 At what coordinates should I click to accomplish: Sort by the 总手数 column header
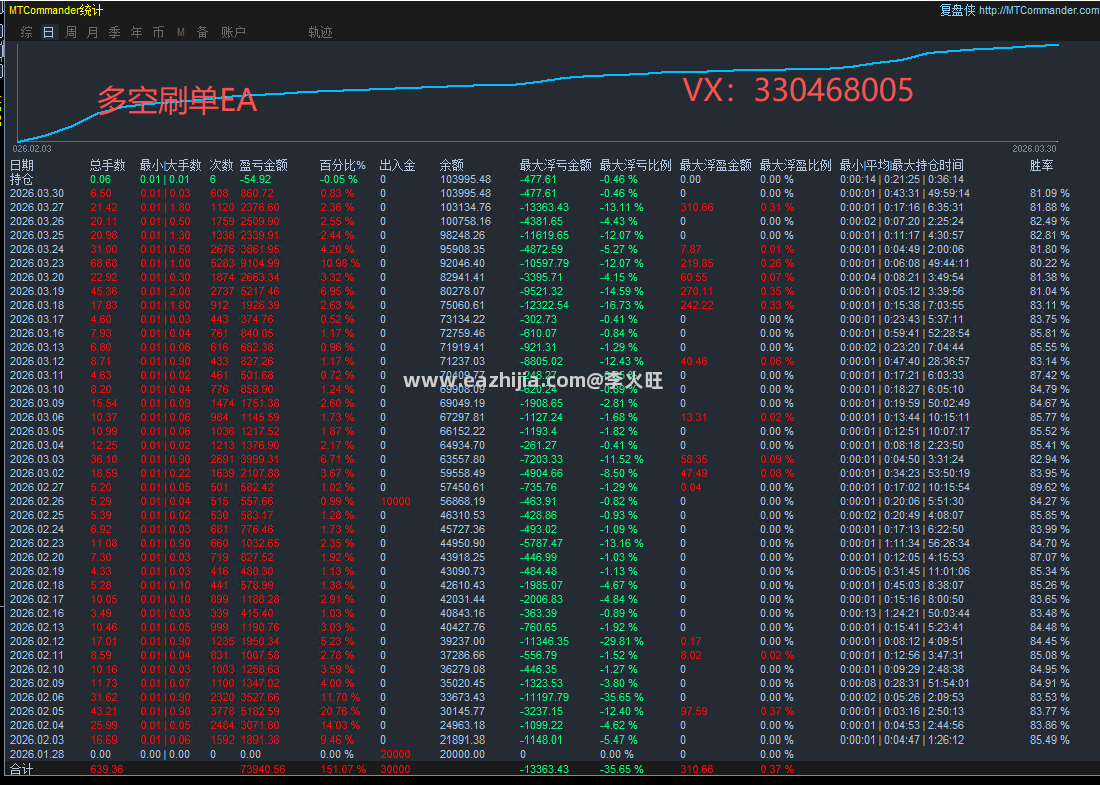[107, 166]
